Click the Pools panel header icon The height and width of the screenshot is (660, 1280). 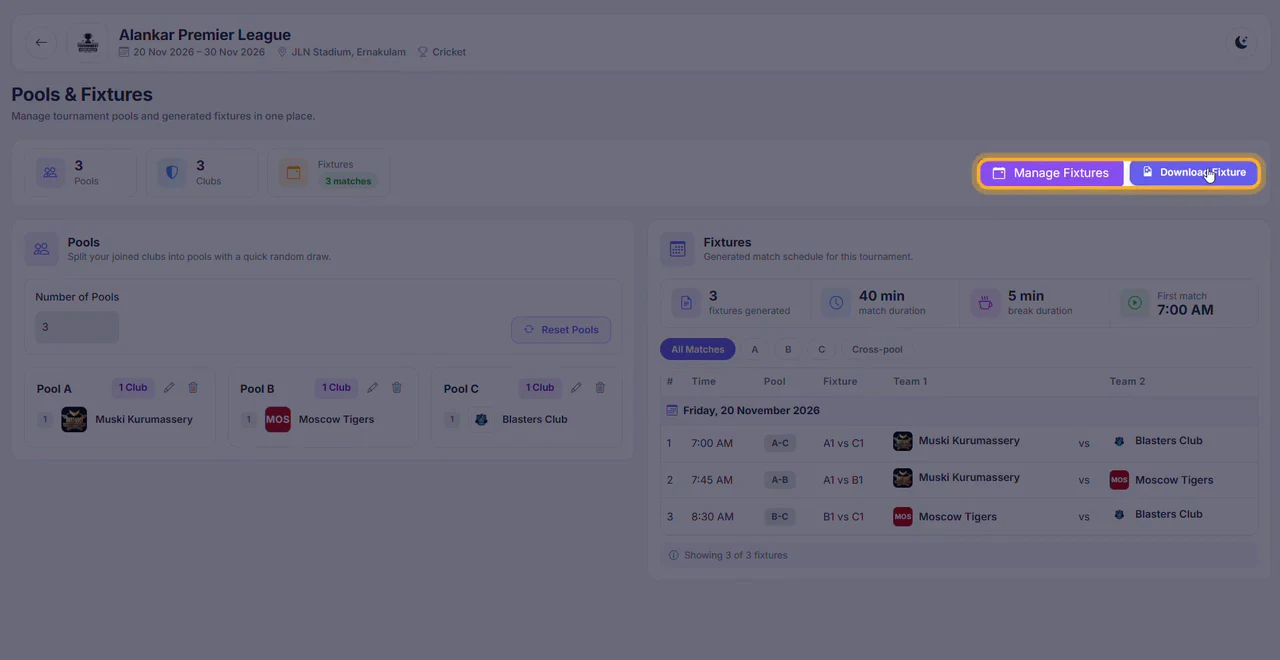(x=41, y=249)
